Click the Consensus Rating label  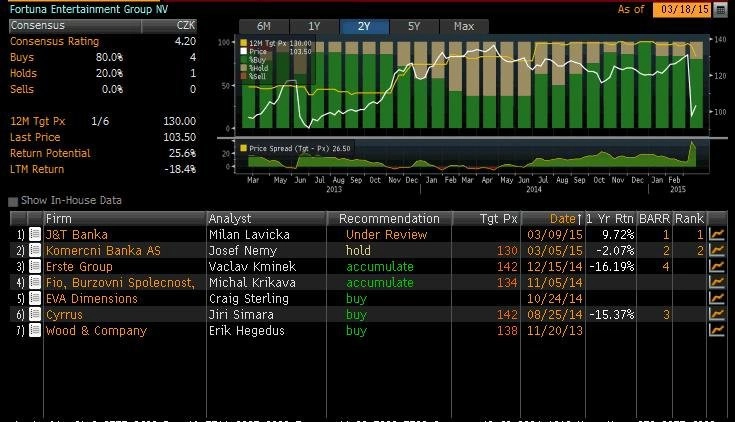(54, 41)
